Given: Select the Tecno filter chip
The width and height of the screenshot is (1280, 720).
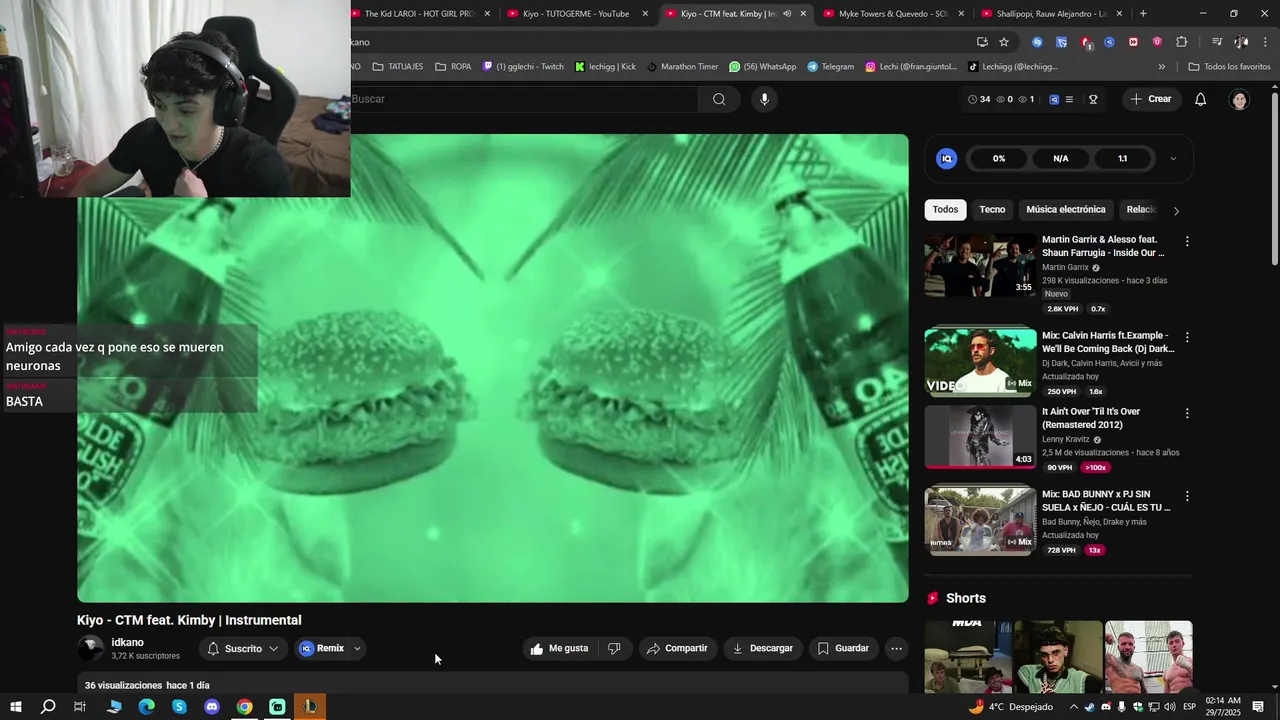Looking at the screenshot, I should (x=992, y=210).
